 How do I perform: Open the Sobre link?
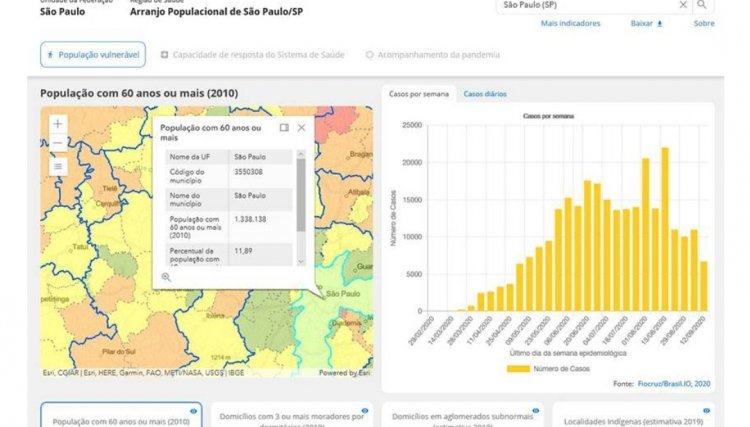click(x=704, y=23)
